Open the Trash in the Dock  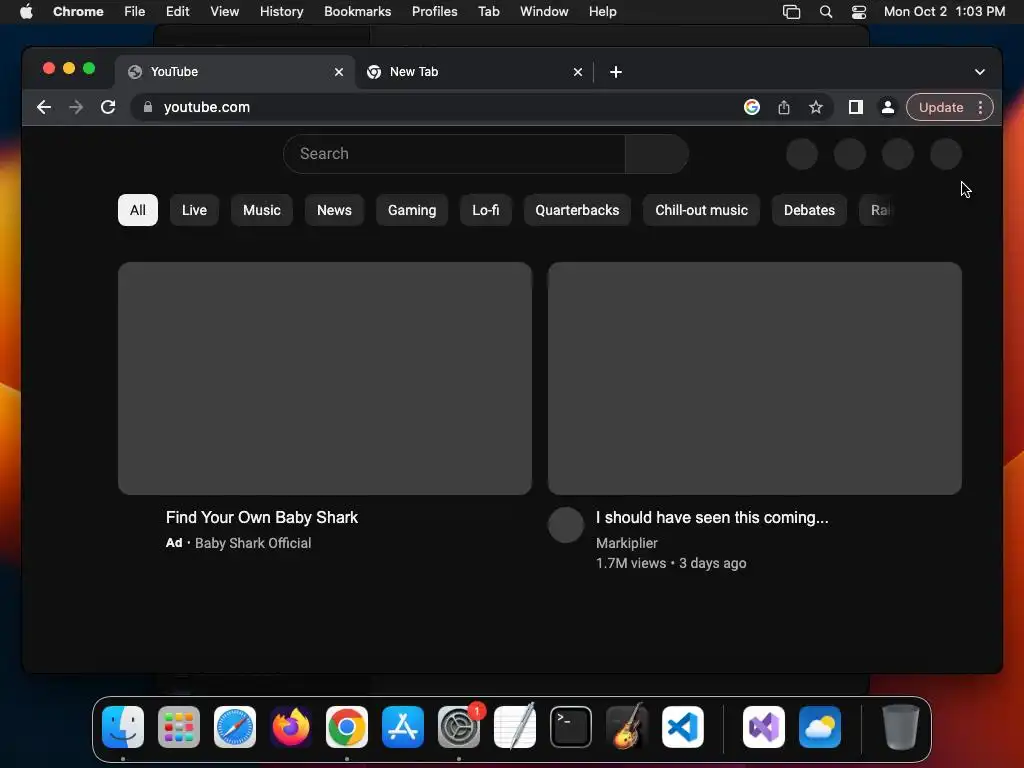(901, 727)
